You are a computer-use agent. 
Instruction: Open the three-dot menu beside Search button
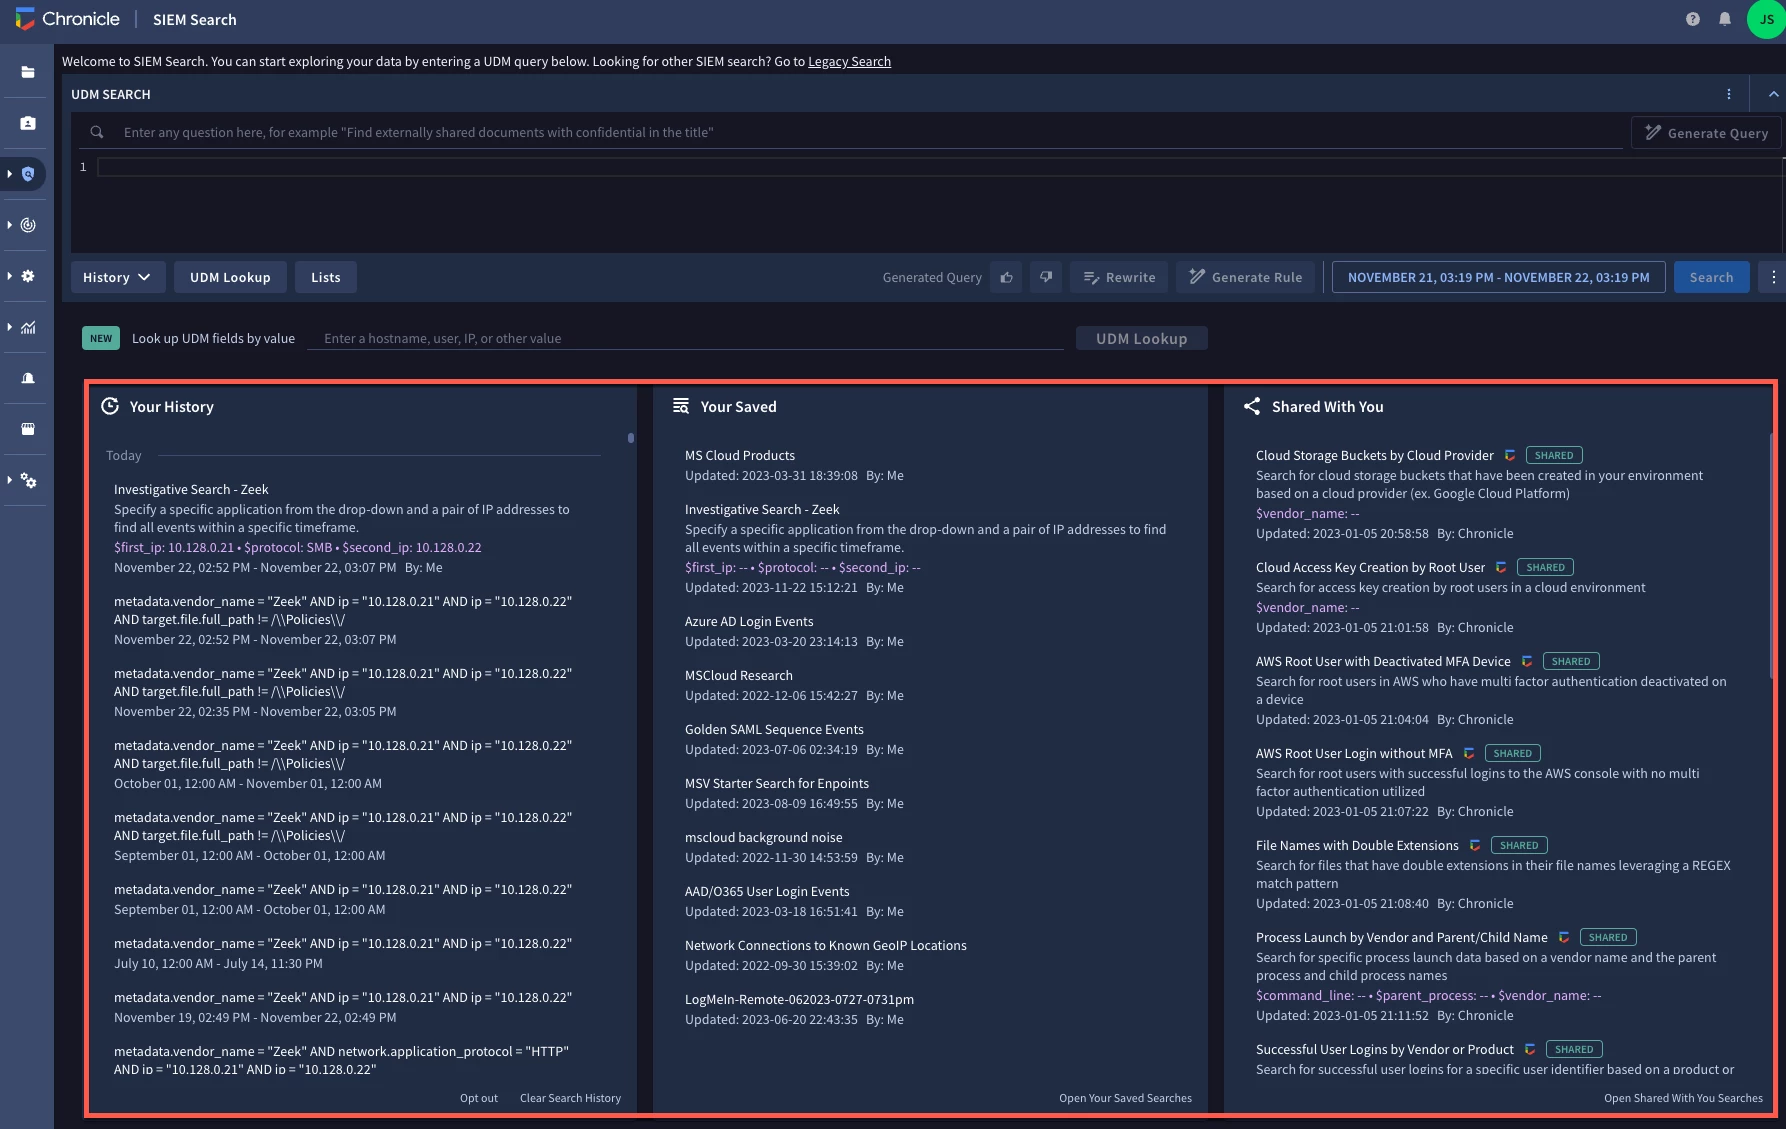1773,277
